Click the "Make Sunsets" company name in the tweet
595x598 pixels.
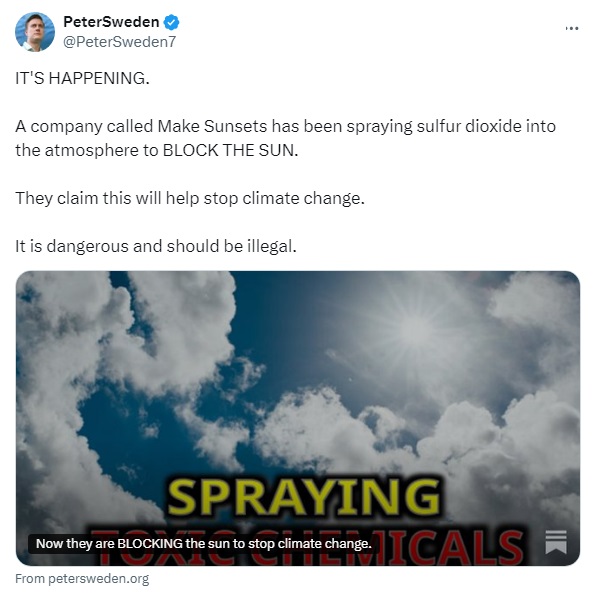pyautogui.click(x=212, y=126)
